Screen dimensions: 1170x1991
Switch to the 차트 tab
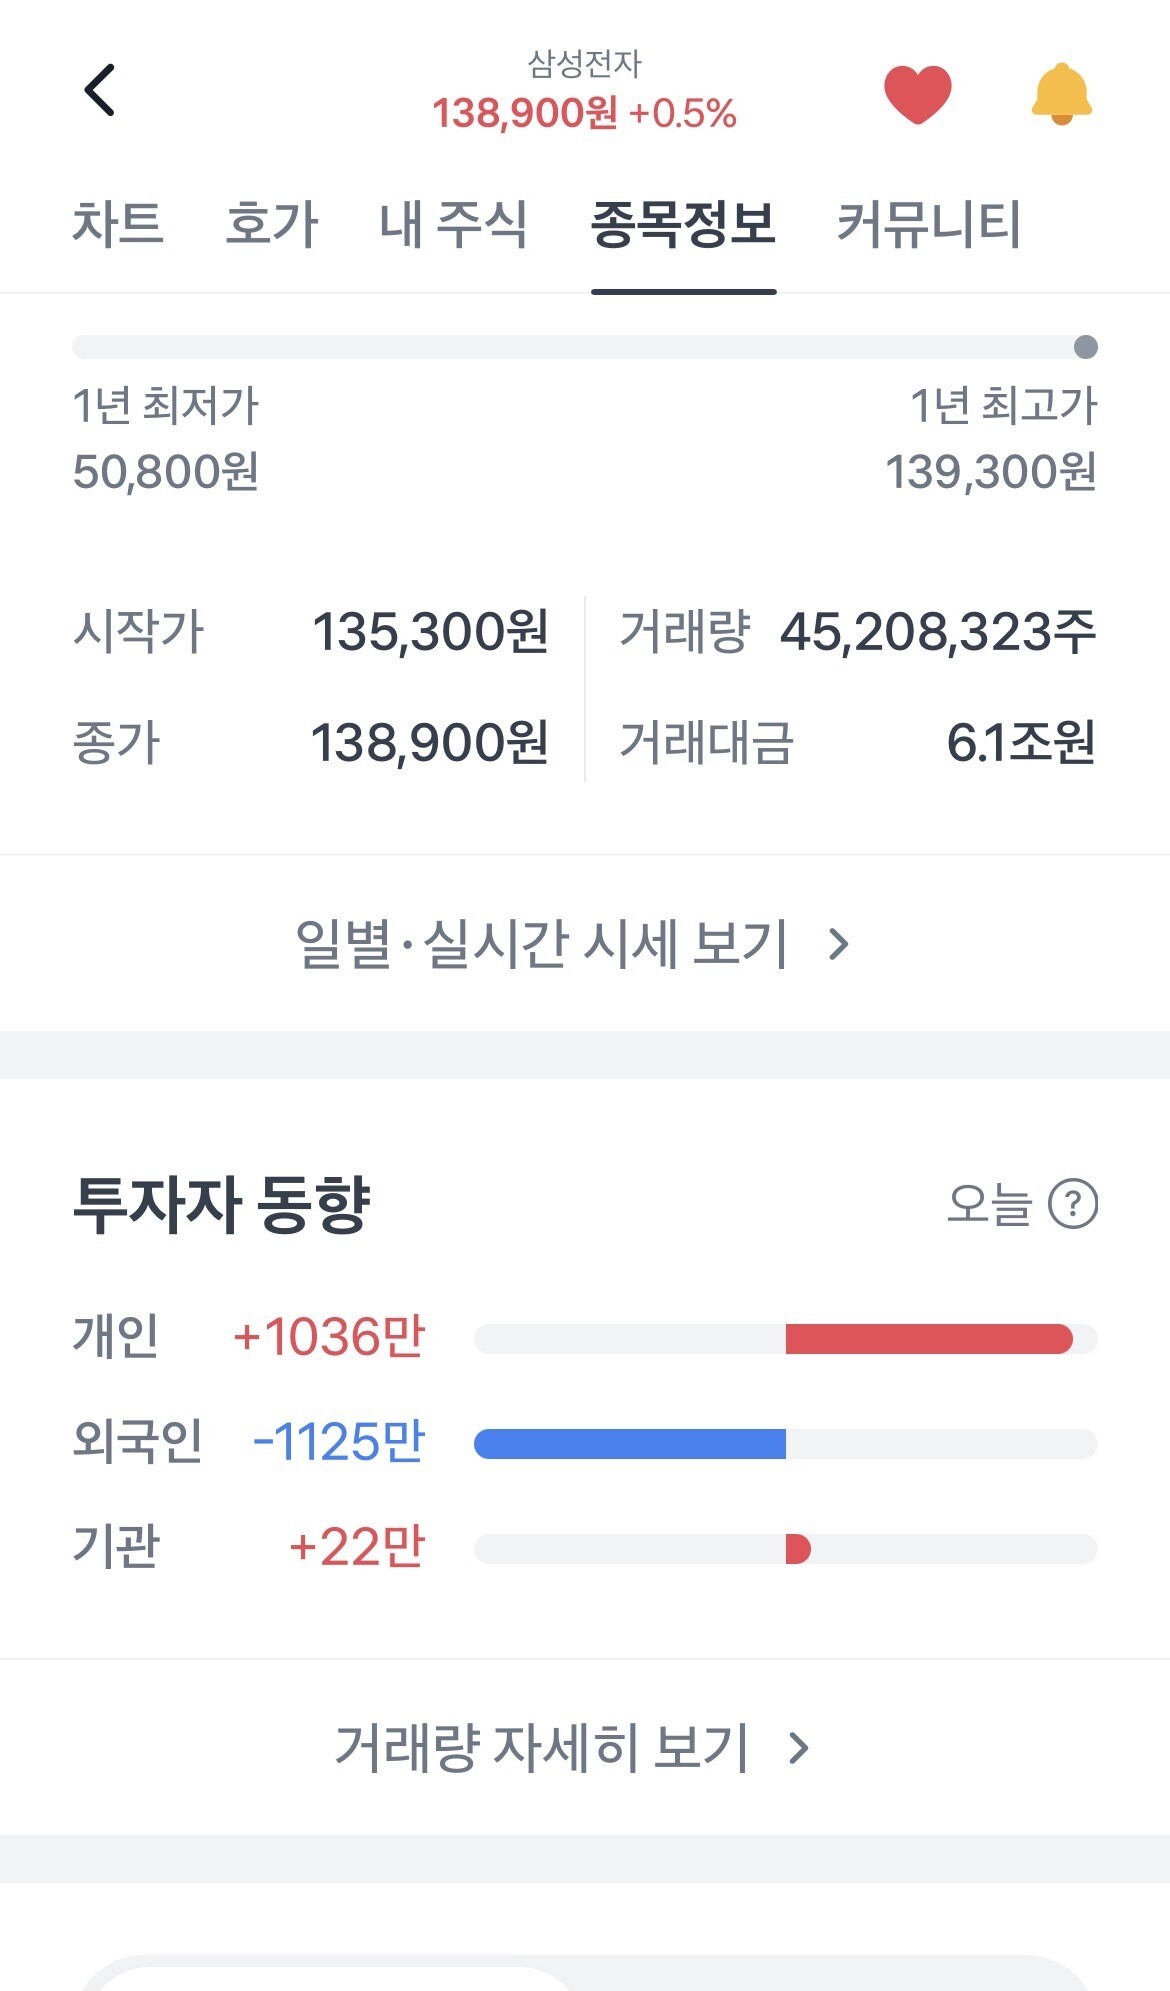[x=118, y=223]
